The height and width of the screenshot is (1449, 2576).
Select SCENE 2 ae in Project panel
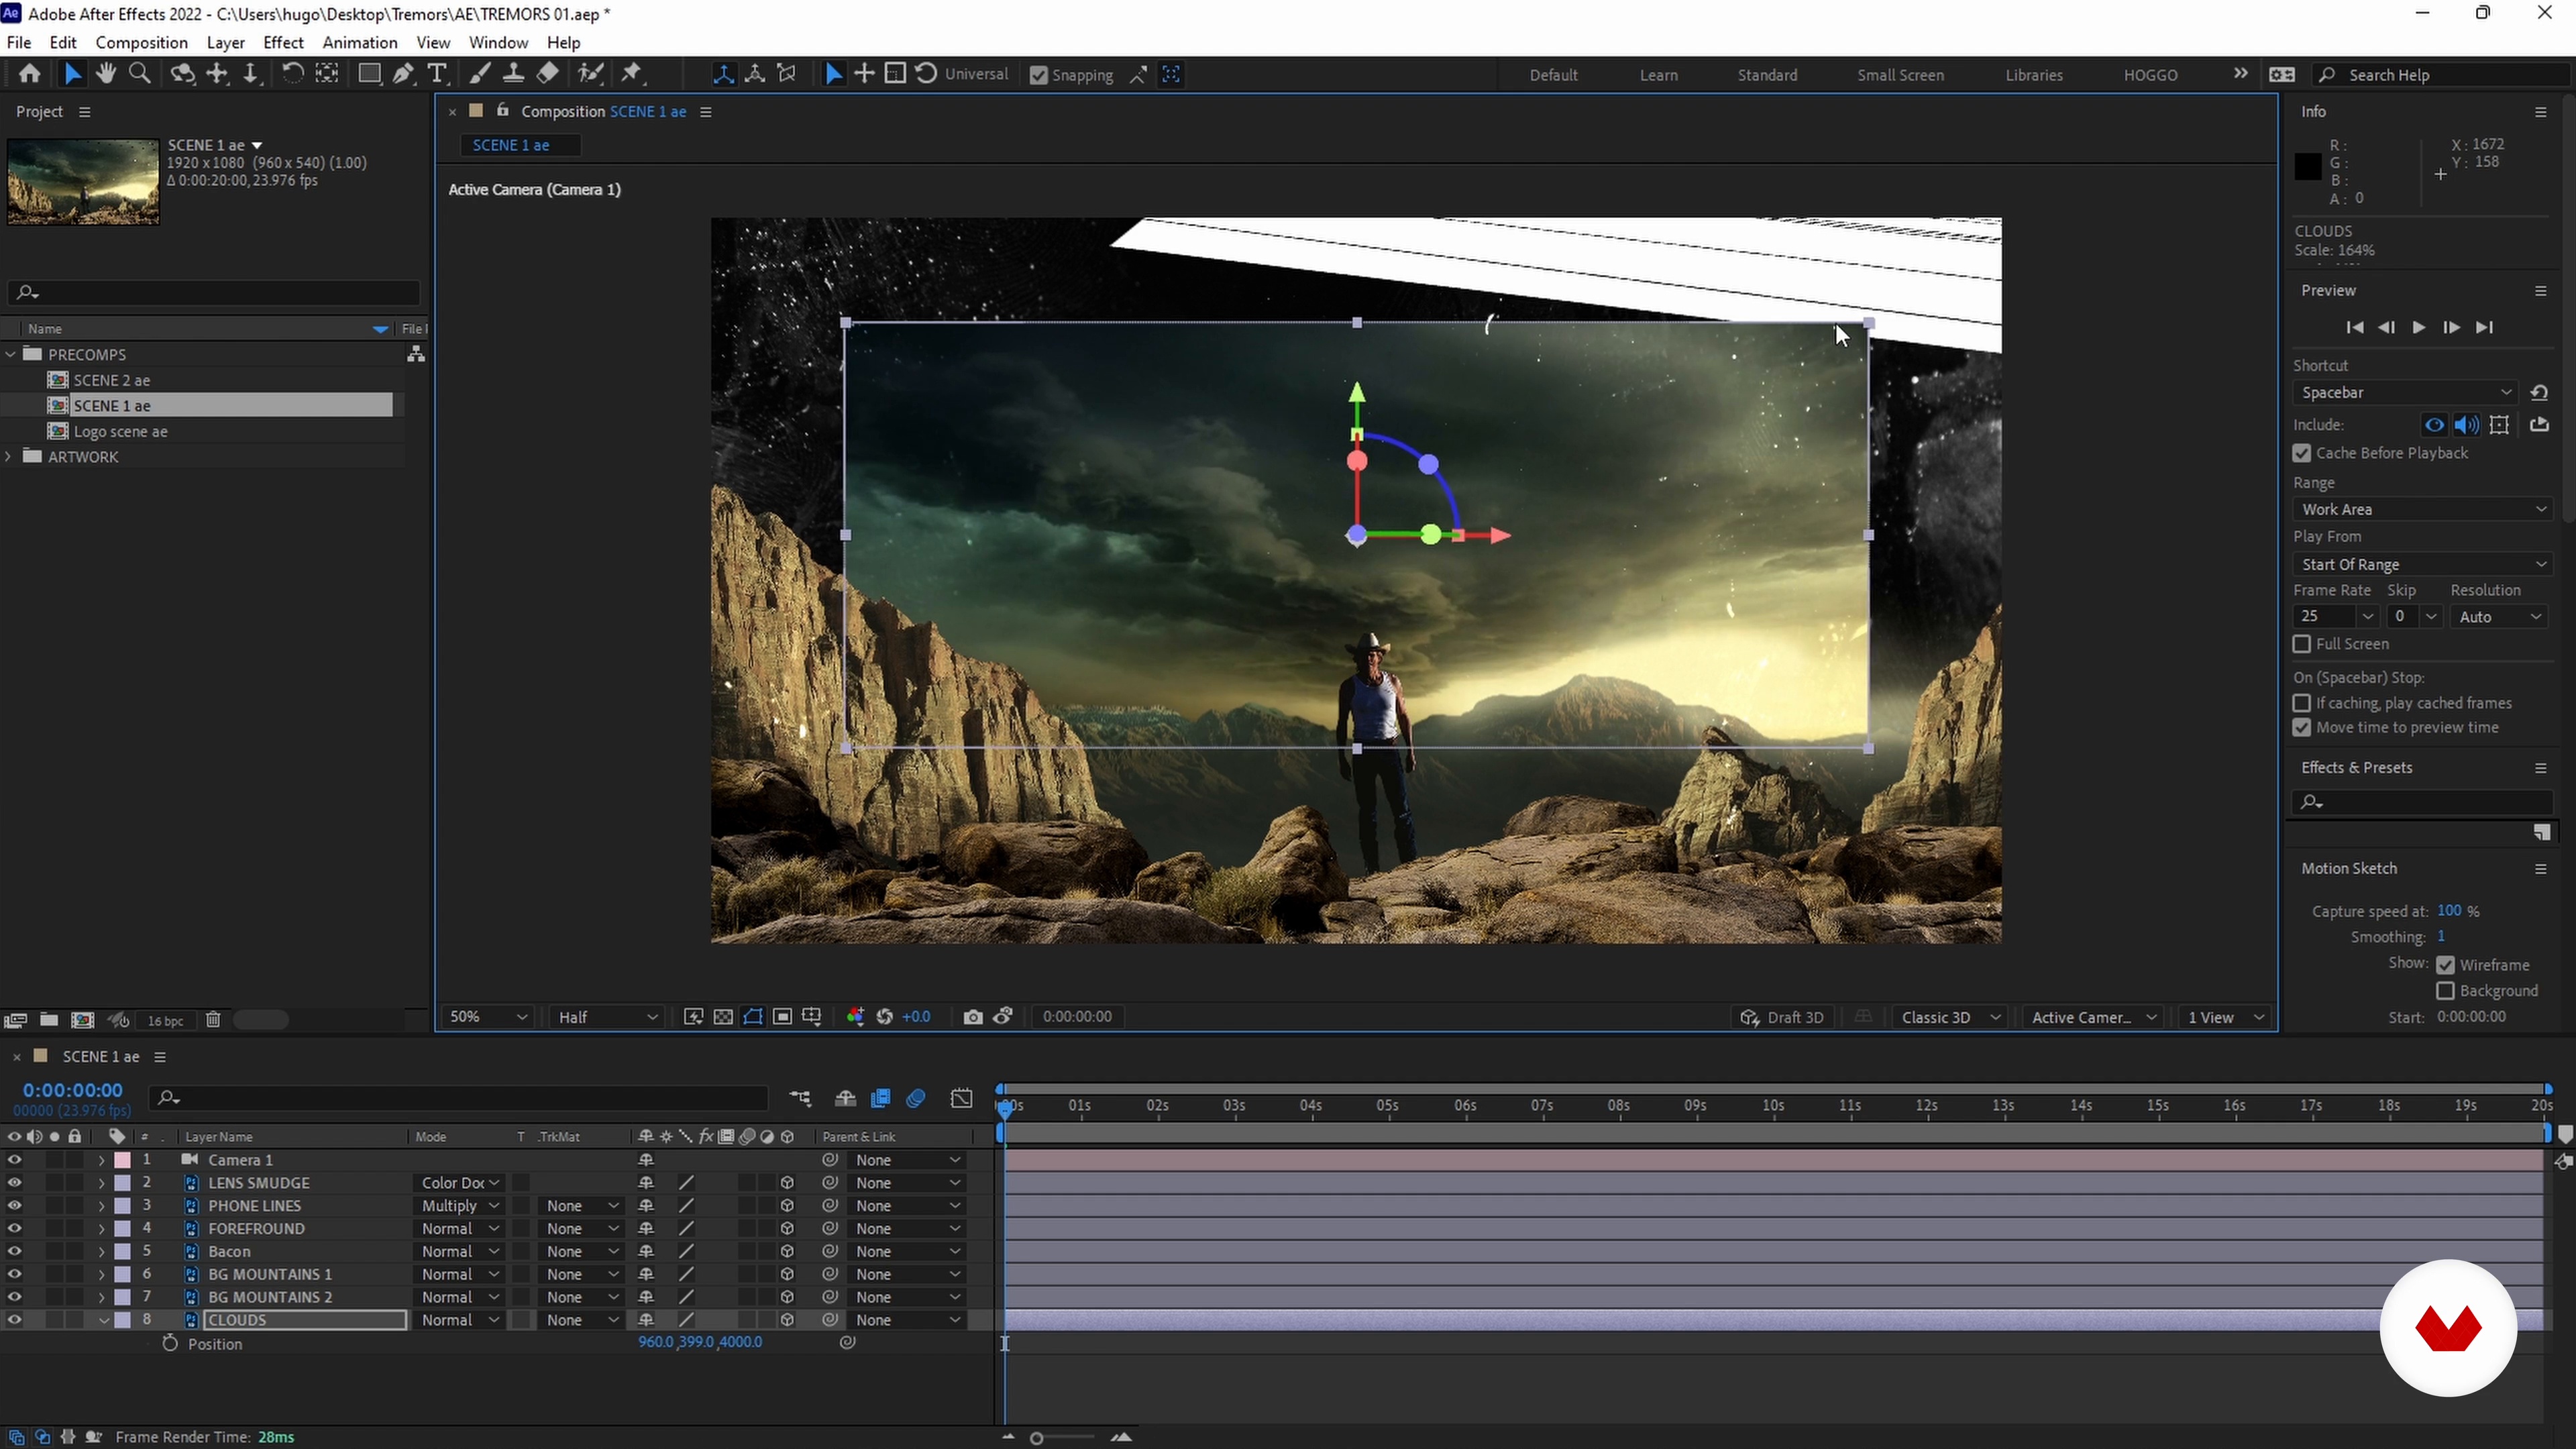point(112,380)
